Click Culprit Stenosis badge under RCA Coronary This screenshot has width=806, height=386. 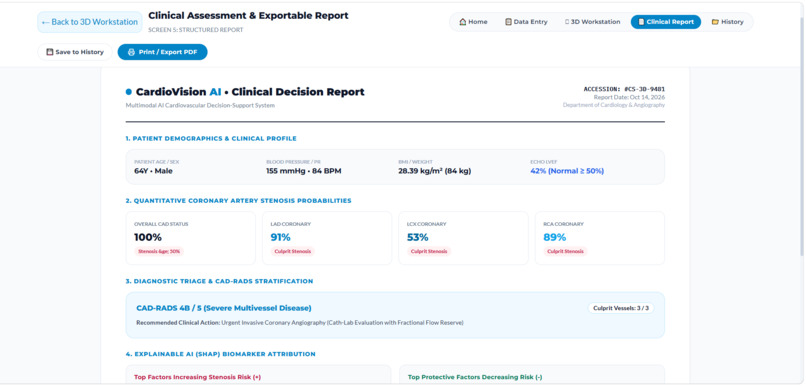point(565,252)
